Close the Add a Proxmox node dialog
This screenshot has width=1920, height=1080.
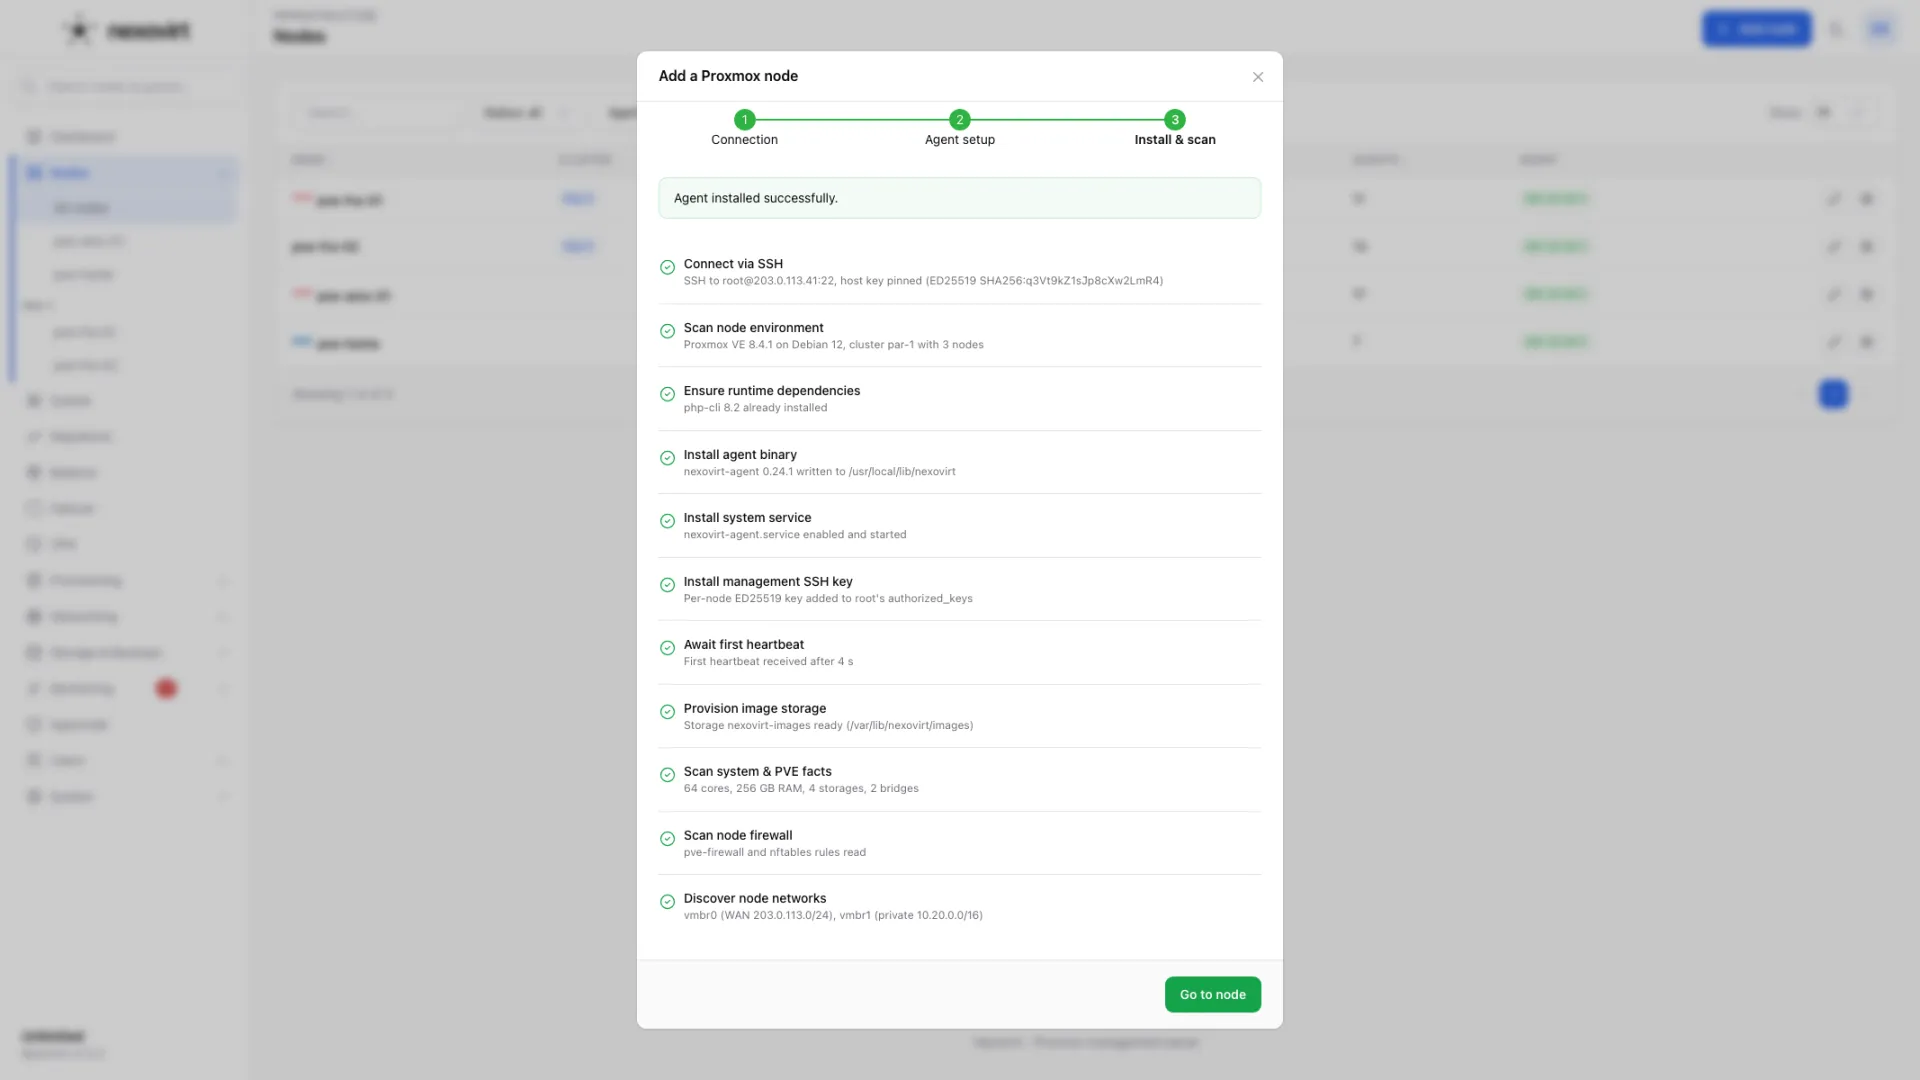[1258, 77]
